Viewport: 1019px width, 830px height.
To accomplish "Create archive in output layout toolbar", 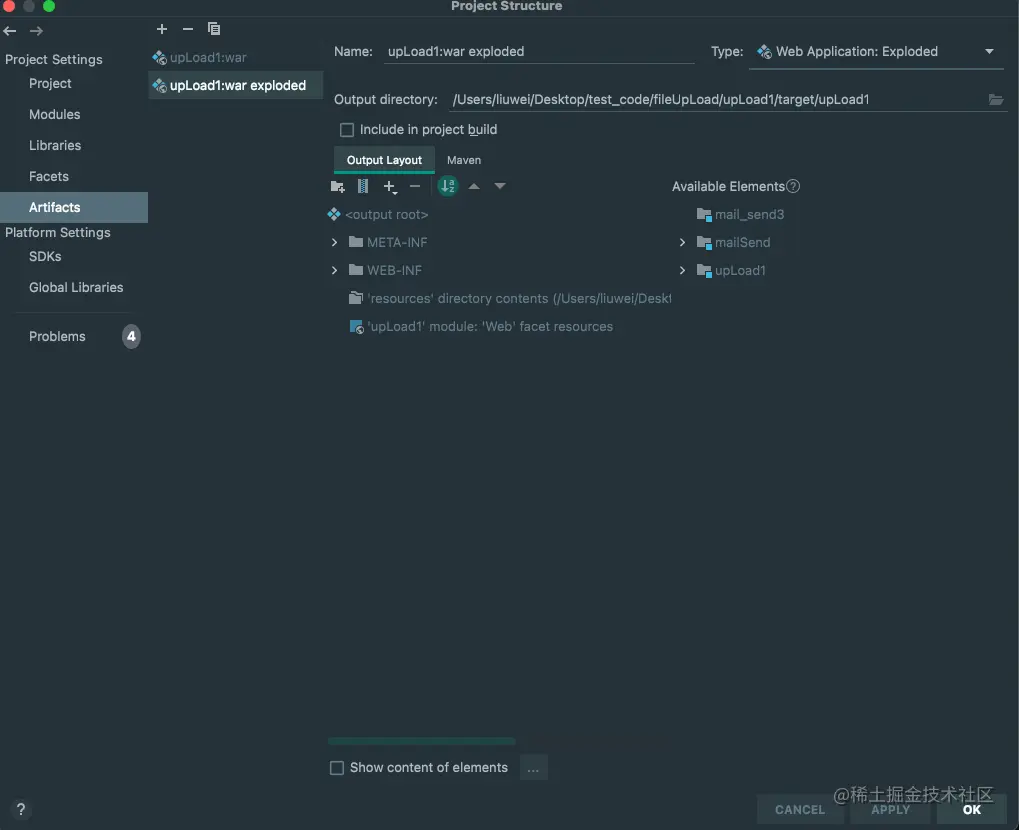I will point(363,187).
